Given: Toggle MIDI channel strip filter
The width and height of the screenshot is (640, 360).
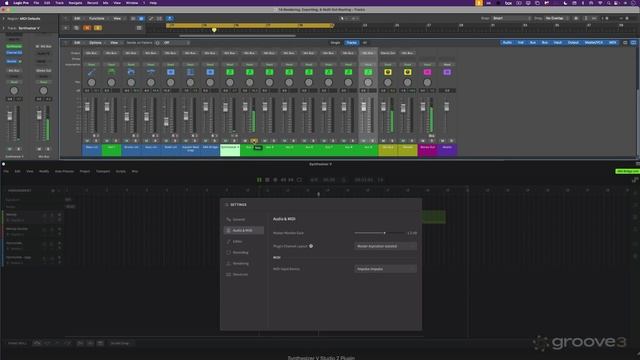Looking at the screenshot, I should pyautogui.click(x=613, y=43).
